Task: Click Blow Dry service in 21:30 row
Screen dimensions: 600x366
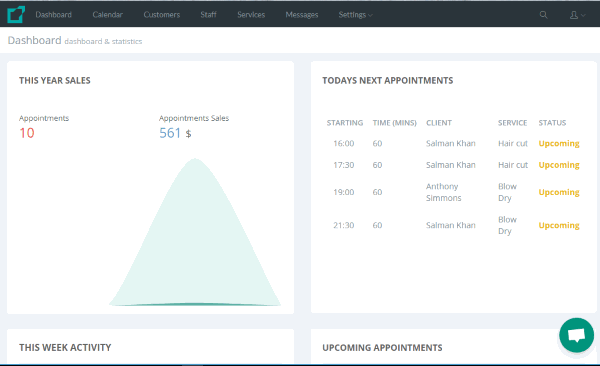Action: (507, 225)
